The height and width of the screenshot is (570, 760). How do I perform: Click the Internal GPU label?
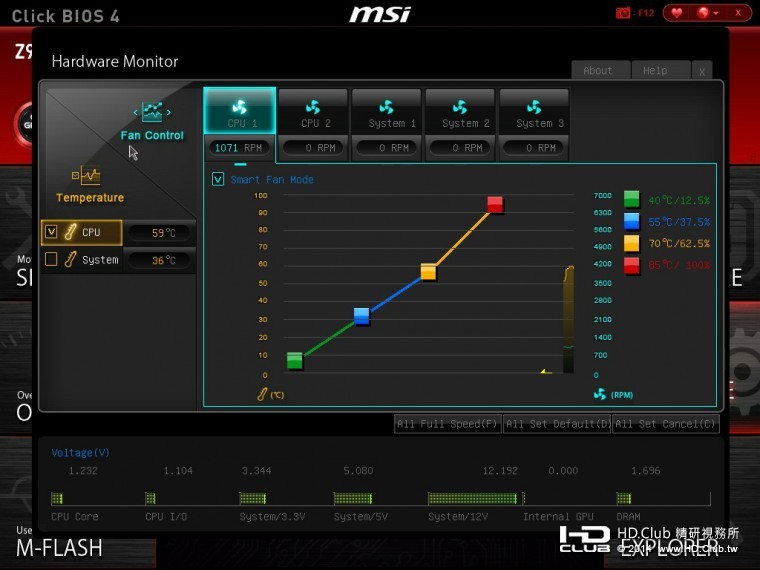[x=558, y=517]
